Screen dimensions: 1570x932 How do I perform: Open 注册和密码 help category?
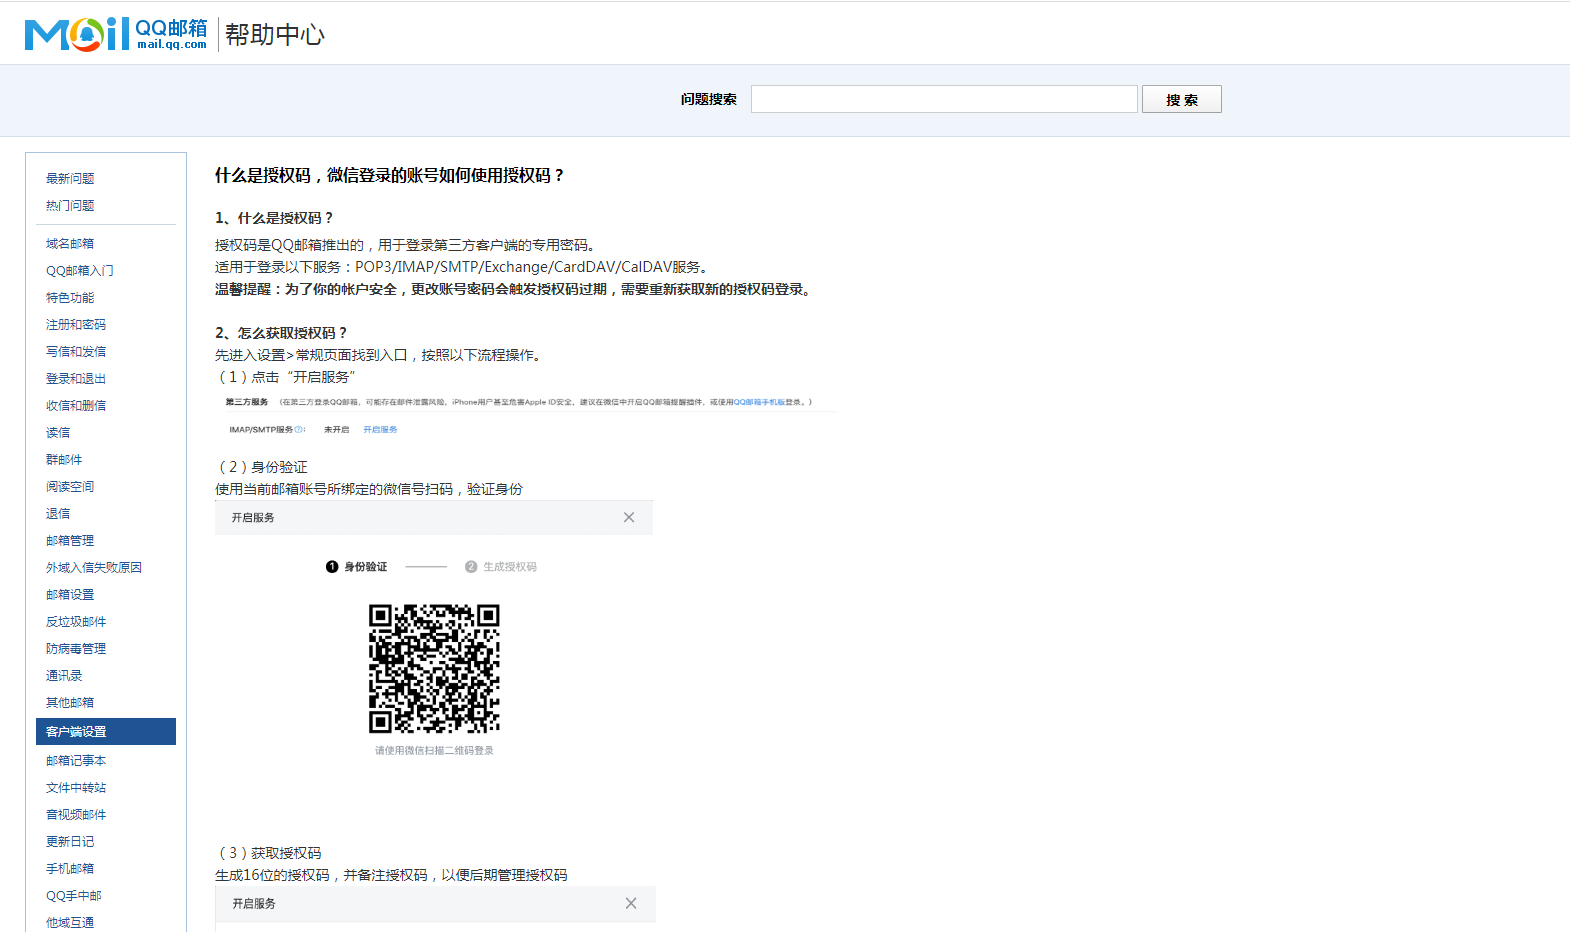[x=75, y=325]
